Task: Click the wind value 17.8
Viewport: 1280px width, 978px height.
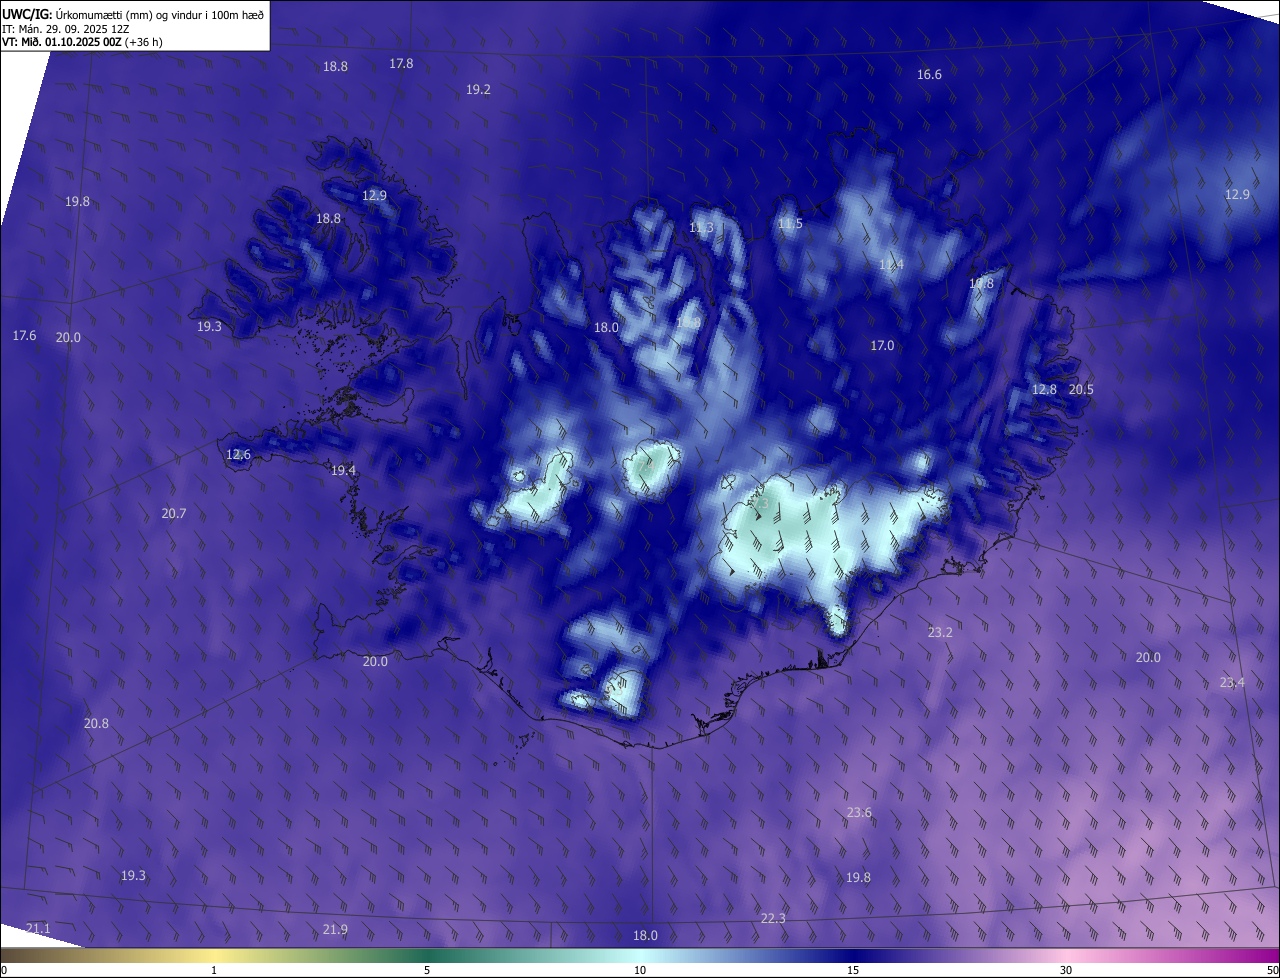Action: point(401,63)
